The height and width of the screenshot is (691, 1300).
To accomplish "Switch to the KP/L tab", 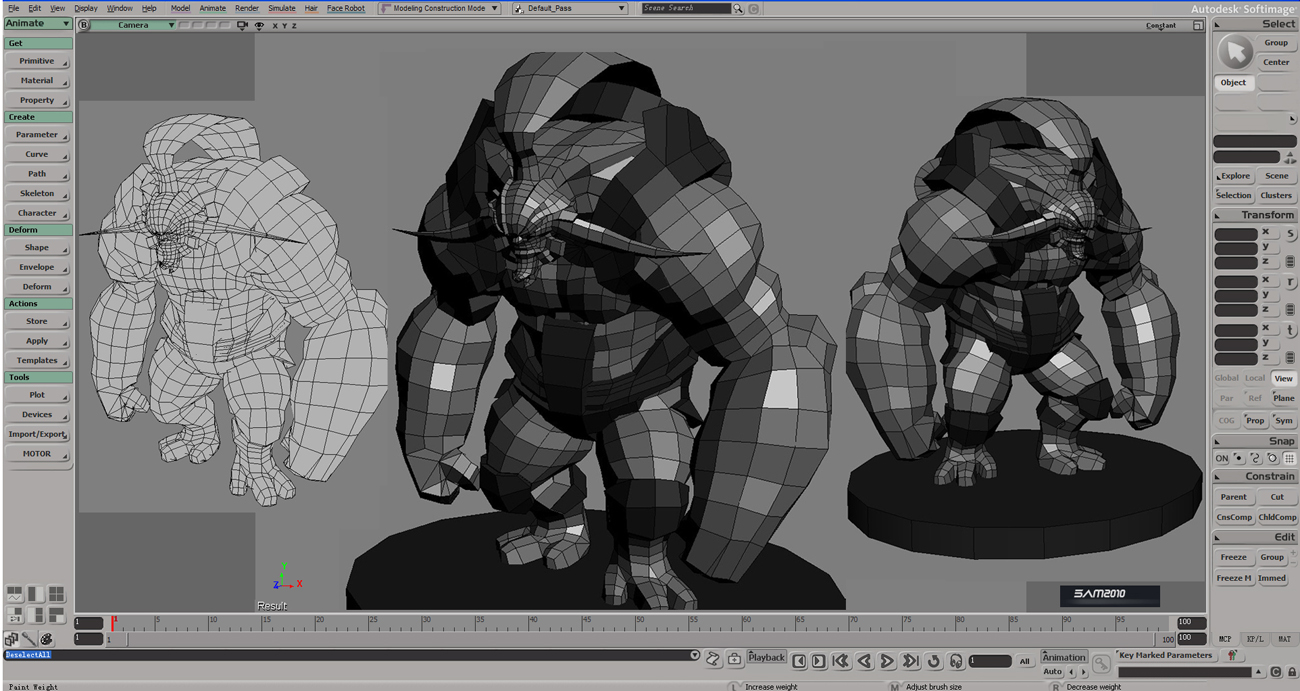I will click(1254, 639).
